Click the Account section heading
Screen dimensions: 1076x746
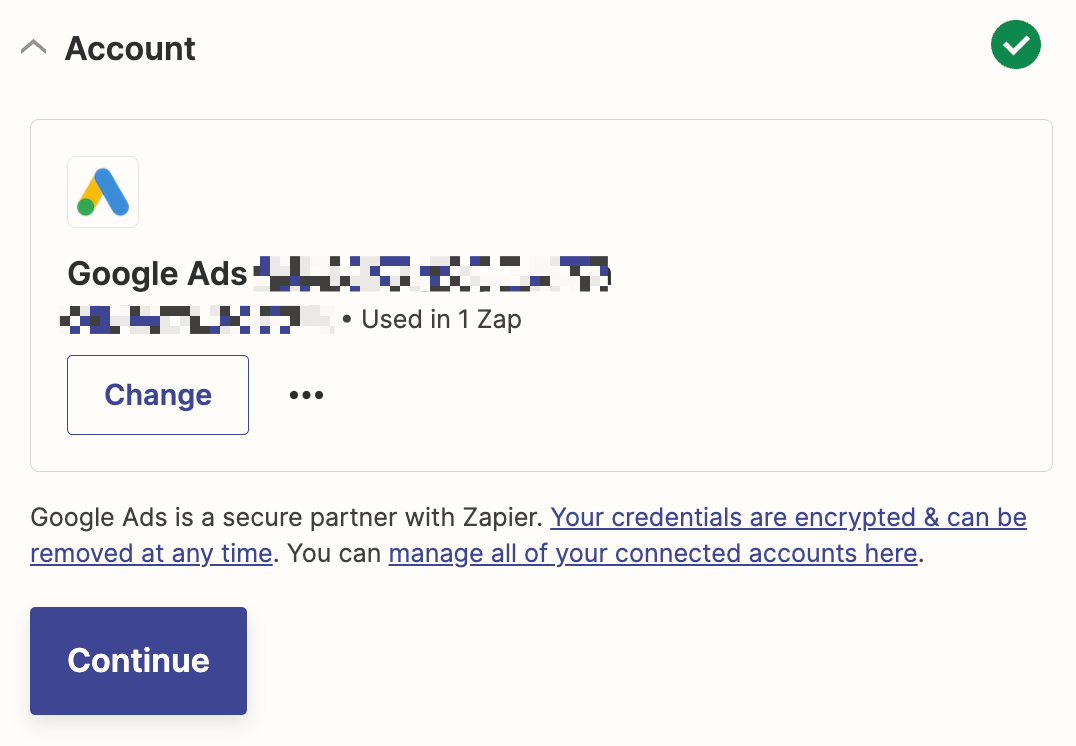[x=130, y=48]
